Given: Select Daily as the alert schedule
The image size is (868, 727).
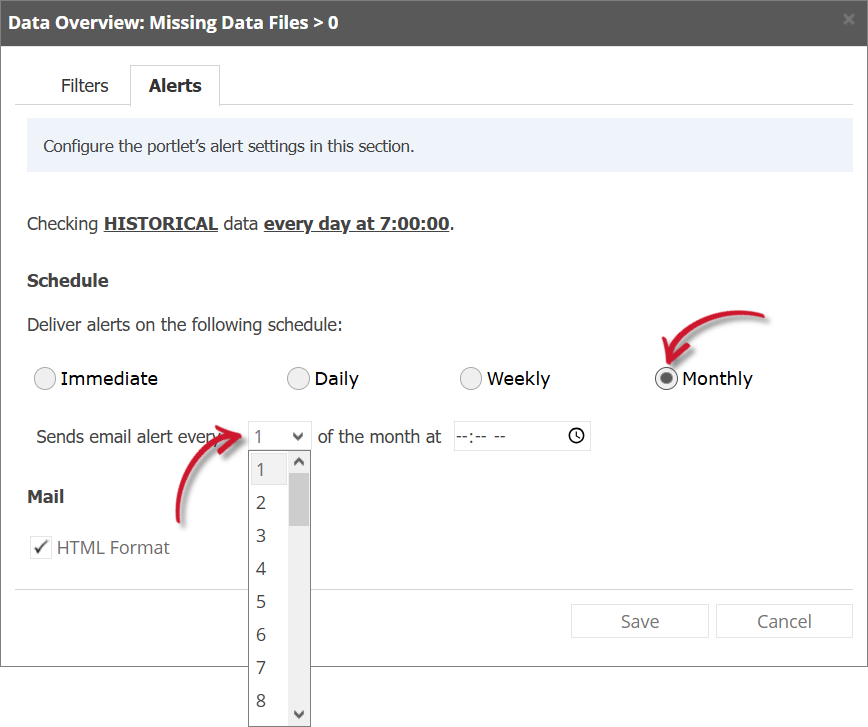Looking at the screenshot, I should tap(297, 378).
